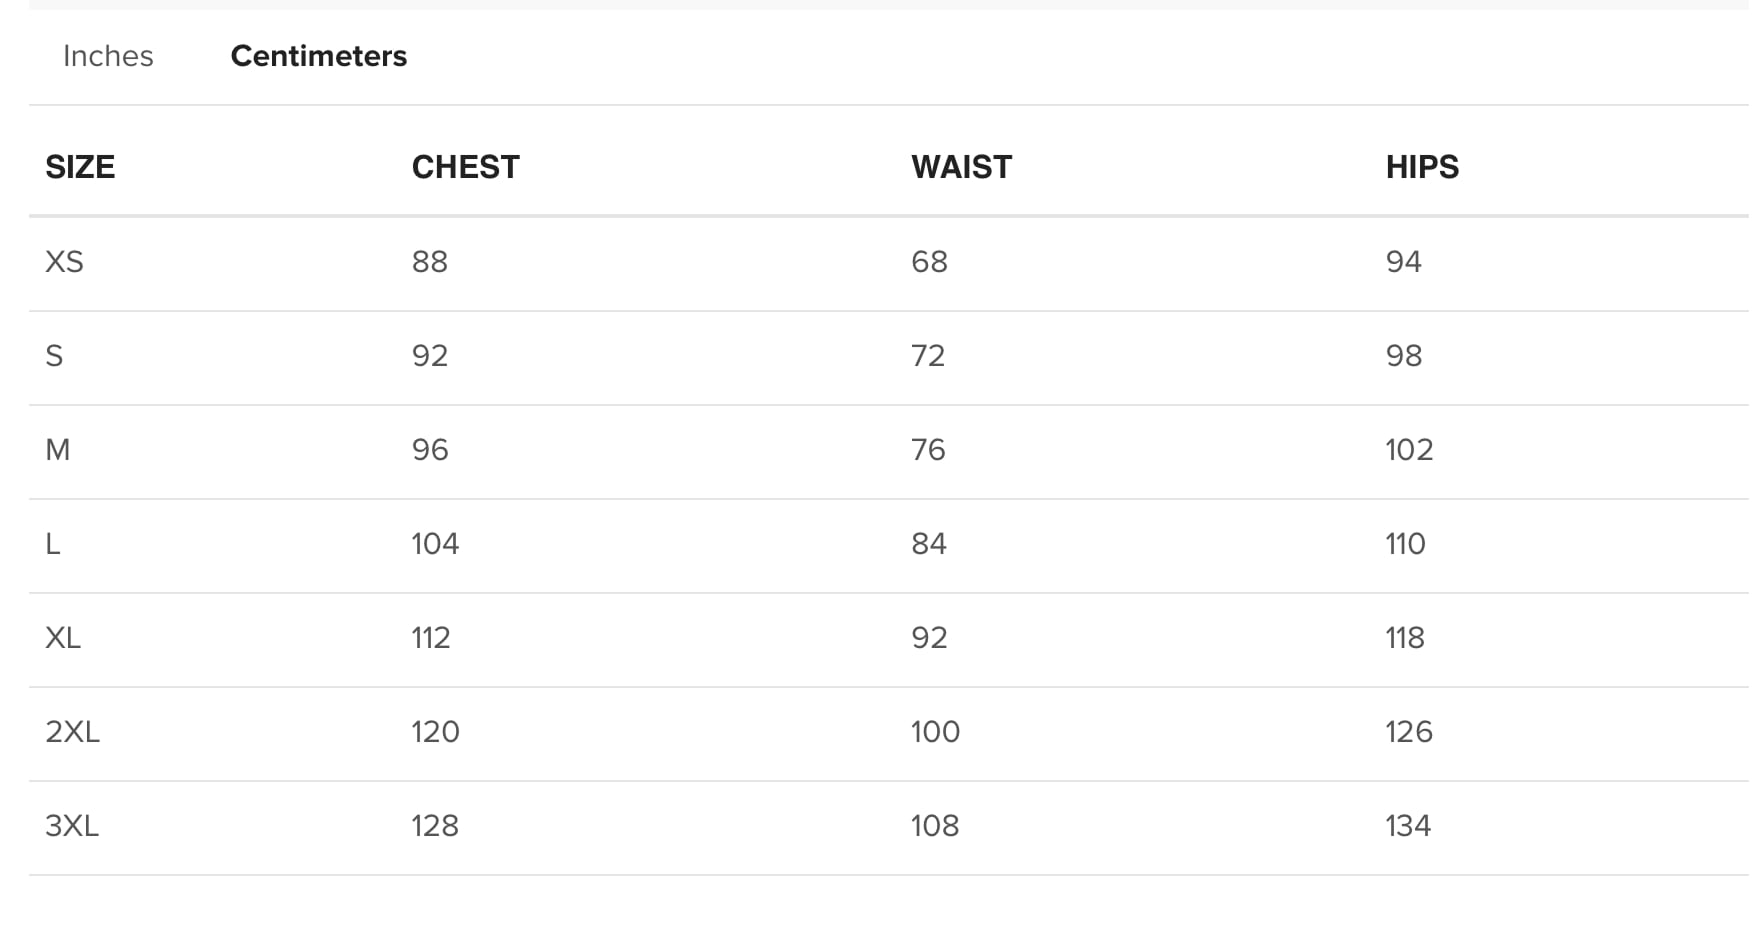Click the WAIST column header
This screenshot has width=1760, height=930.
tap(961, 167)
